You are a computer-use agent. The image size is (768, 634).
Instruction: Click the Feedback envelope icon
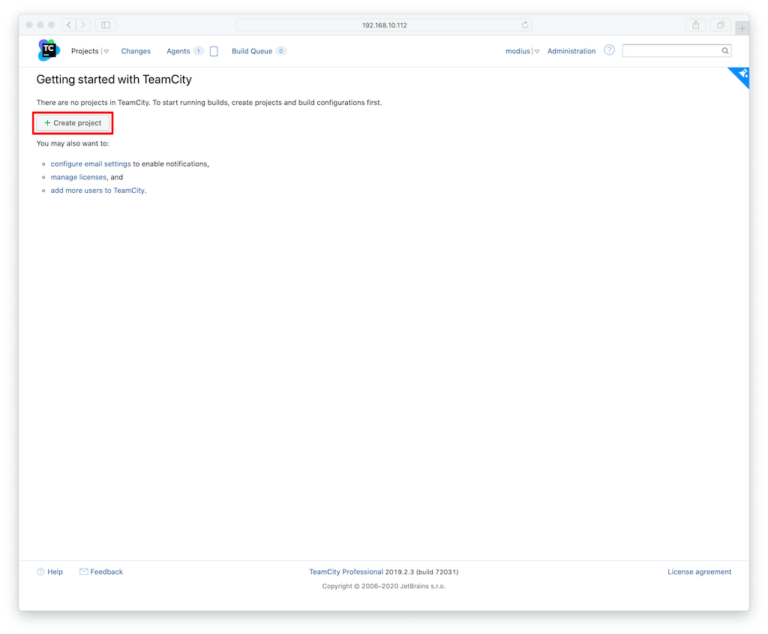pos(84,571)
